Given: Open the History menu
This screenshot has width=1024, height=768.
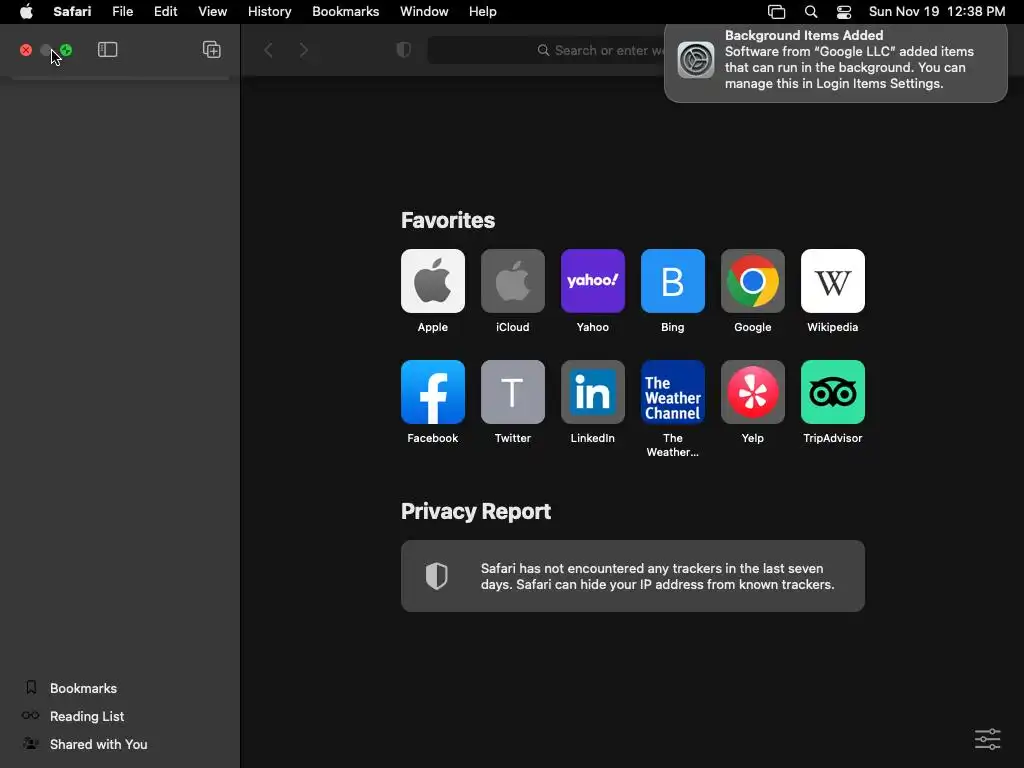Looking at the screenshot, I should coord(270,12).
